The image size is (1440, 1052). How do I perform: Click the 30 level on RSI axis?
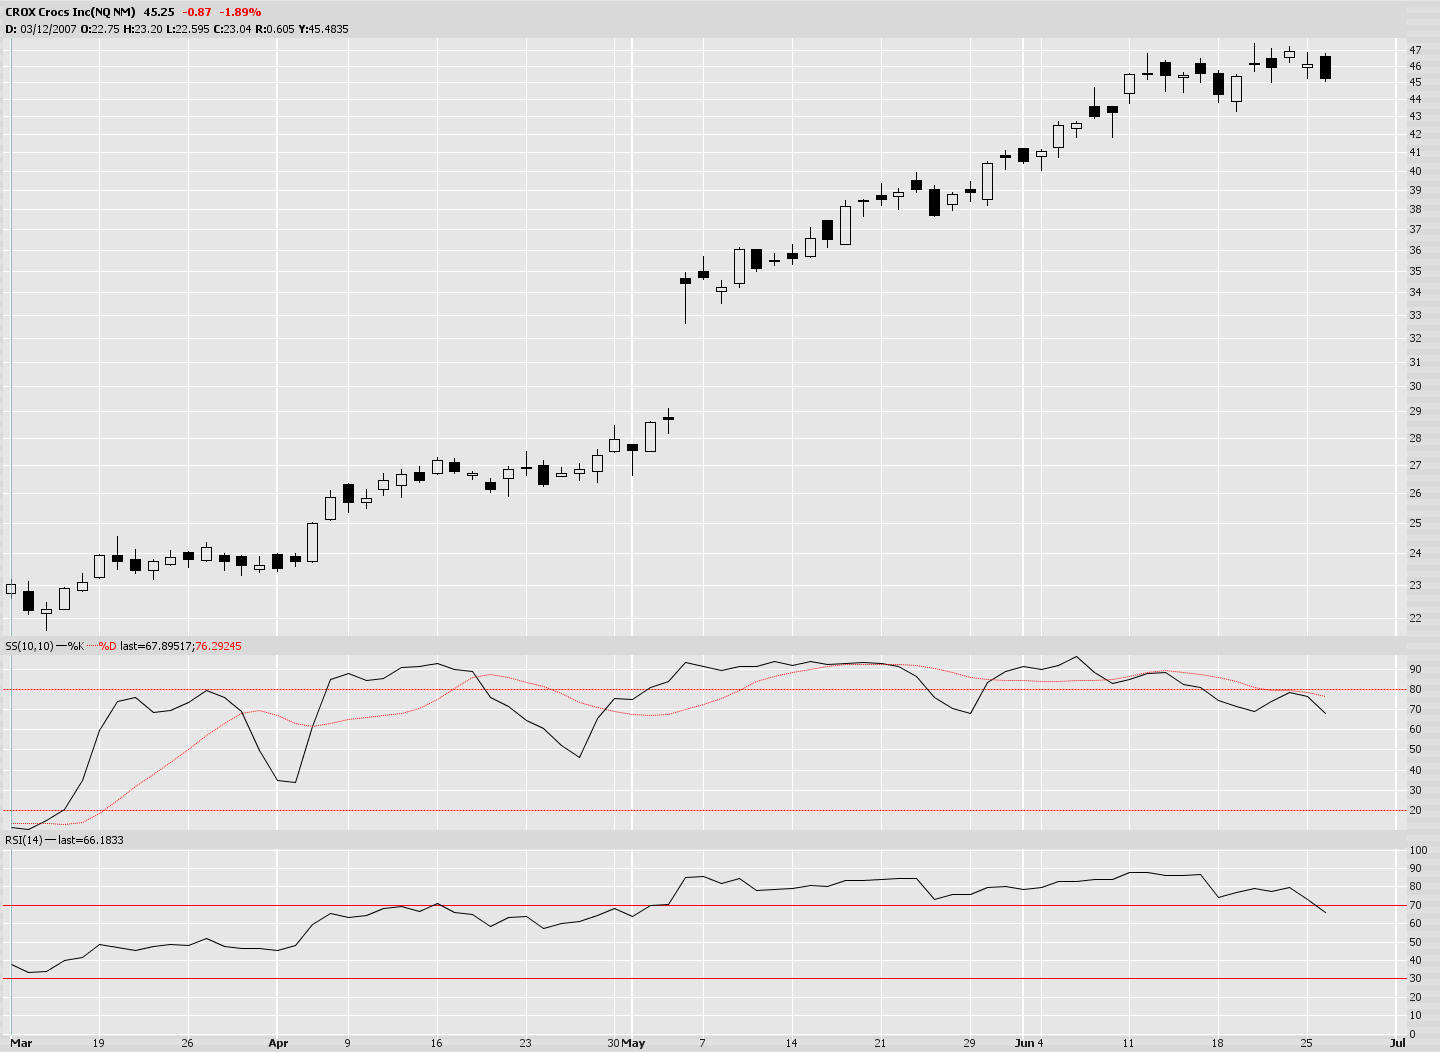click(1415, 979)
